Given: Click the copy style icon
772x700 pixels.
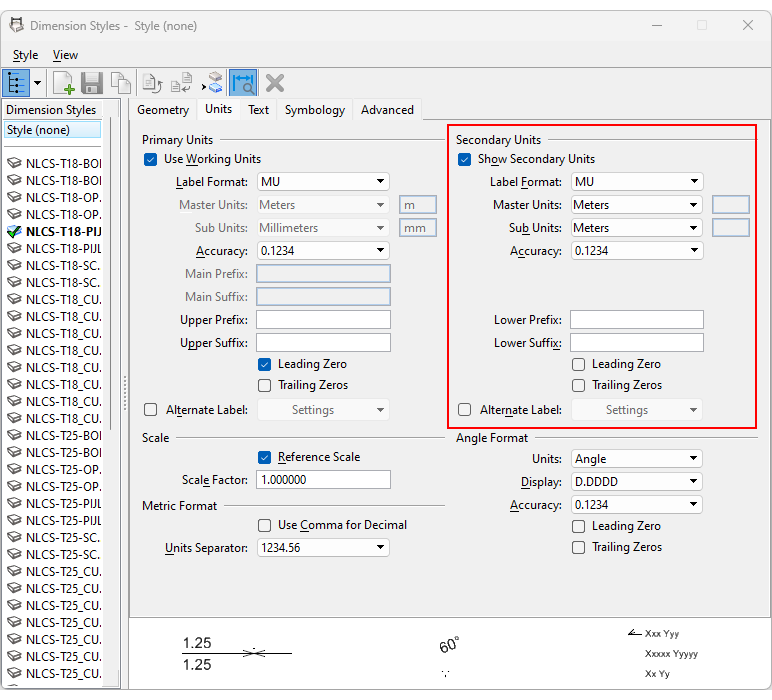Looking at the screenshot, I should [x=120, y=83].
